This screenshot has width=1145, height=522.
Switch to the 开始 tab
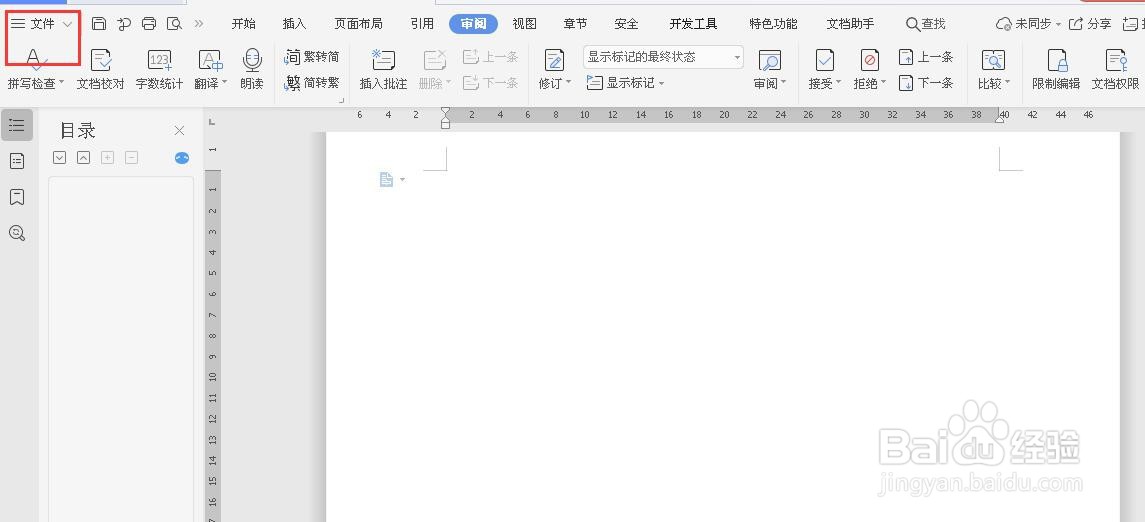[243, 24]
